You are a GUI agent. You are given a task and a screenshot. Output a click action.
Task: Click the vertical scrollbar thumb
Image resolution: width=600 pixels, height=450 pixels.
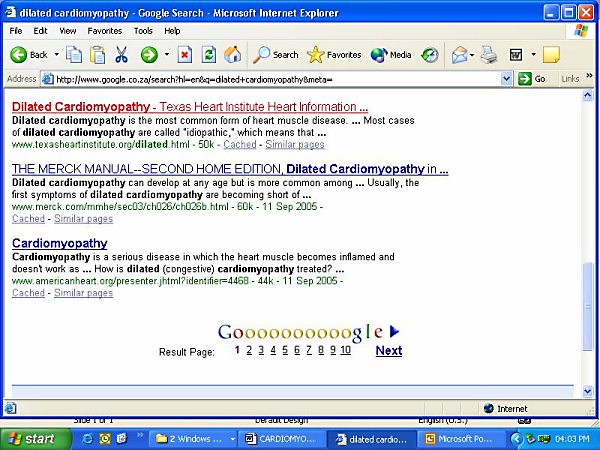tap(588, 306)
